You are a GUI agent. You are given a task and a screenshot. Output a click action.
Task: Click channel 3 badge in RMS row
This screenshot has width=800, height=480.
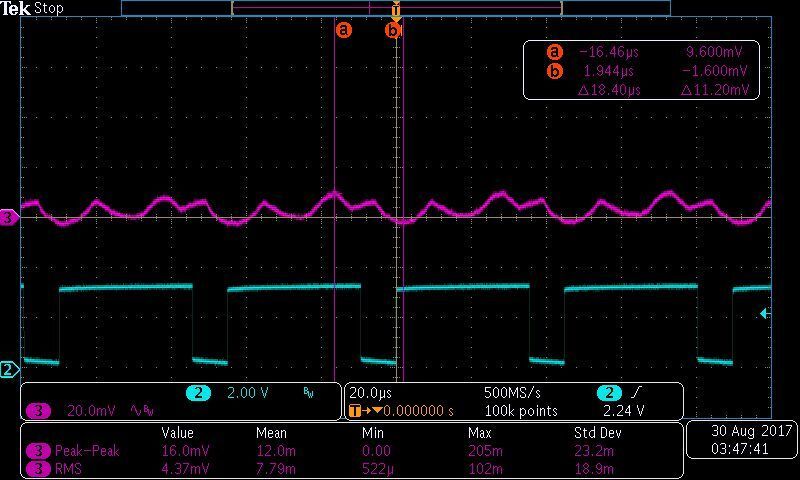(x=38, y=469)
